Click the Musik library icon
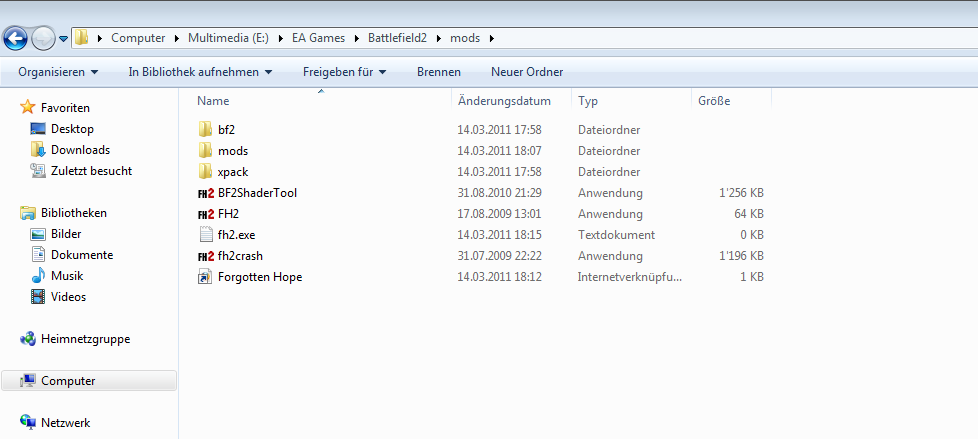Screen dimensions: 978x439 coord(38,276)
